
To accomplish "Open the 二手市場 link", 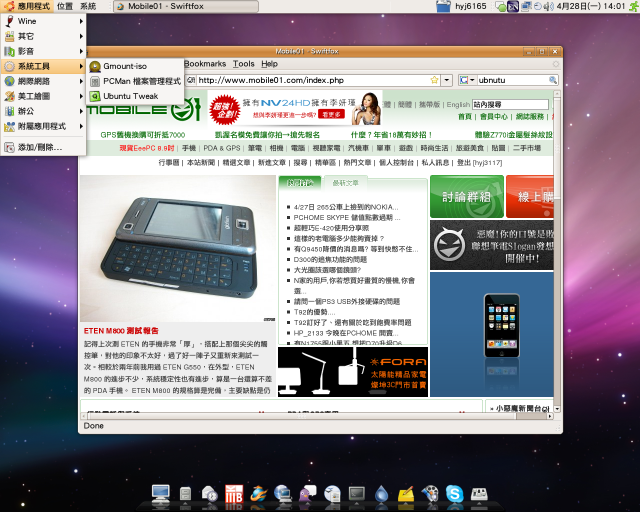I will pos(527,148).
